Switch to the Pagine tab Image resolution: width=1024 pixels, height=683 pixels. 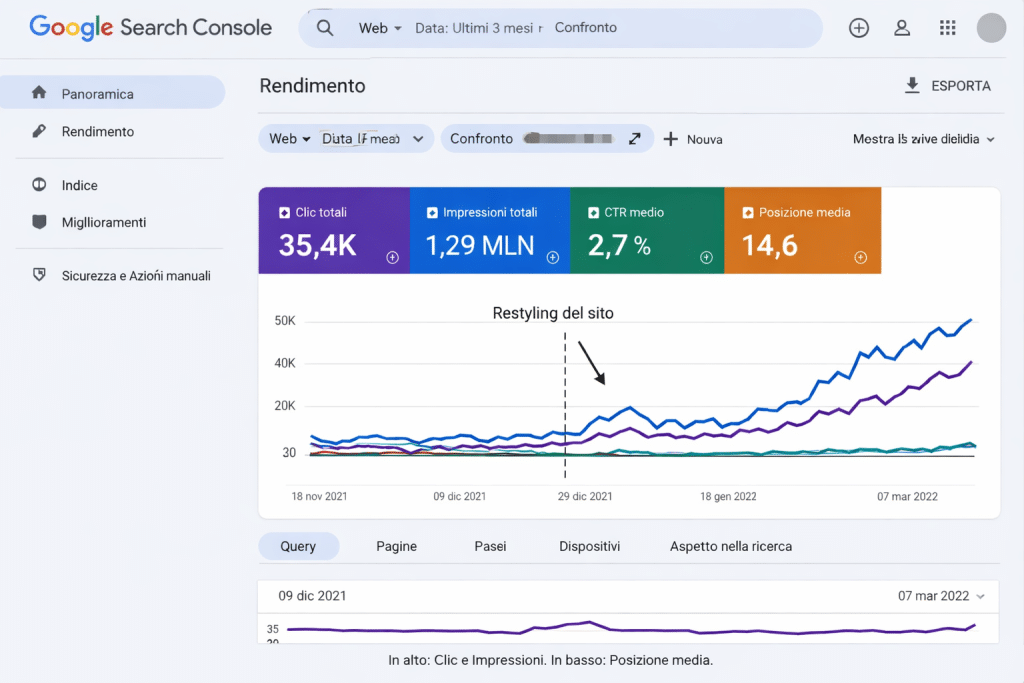pyautogui.click(x=396, y=547)
